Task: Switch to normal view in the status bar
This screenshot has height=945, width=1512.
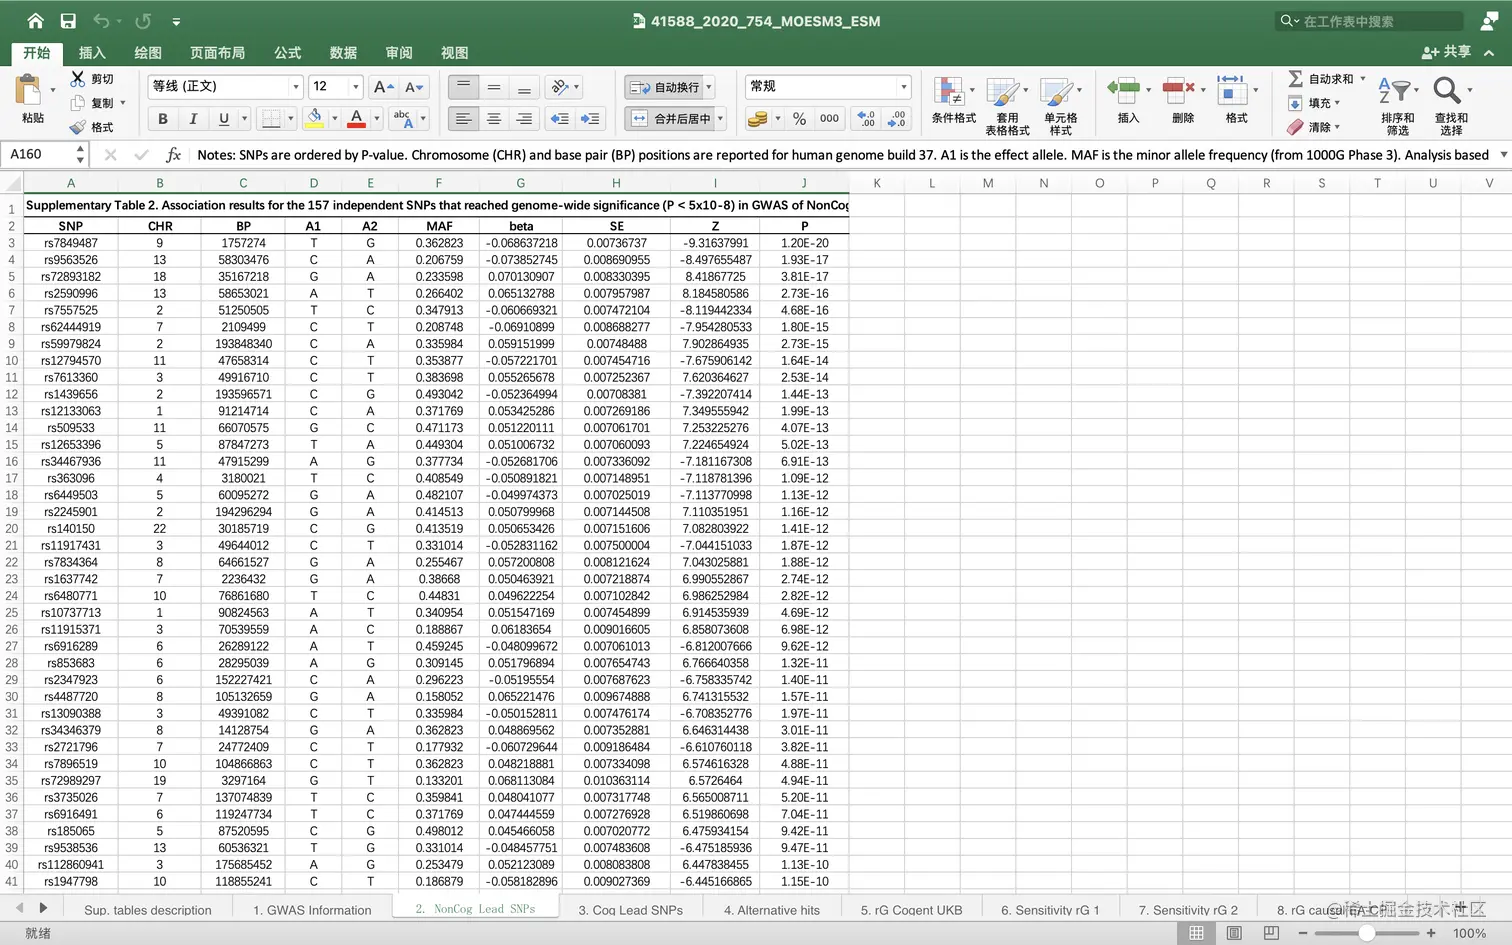Action: (1196, 933)
